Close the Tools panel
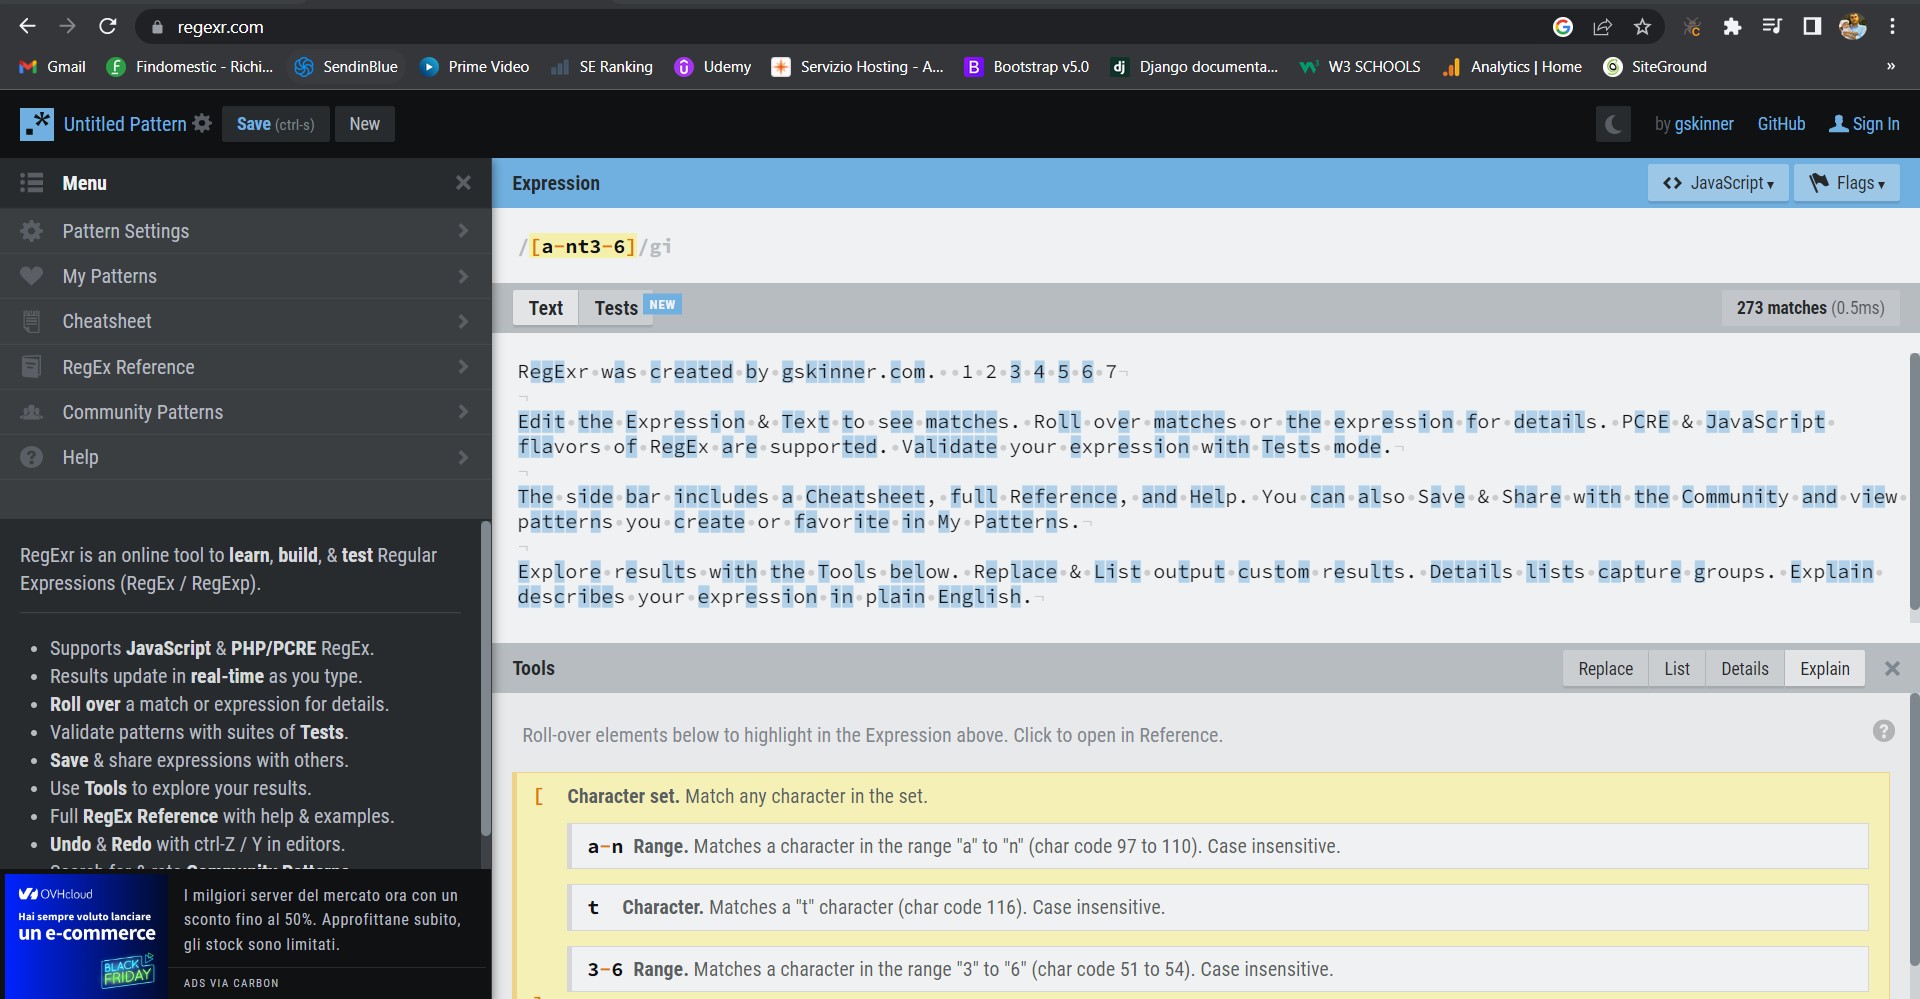The image size is (1920, 999). (x=1892, y=668)
